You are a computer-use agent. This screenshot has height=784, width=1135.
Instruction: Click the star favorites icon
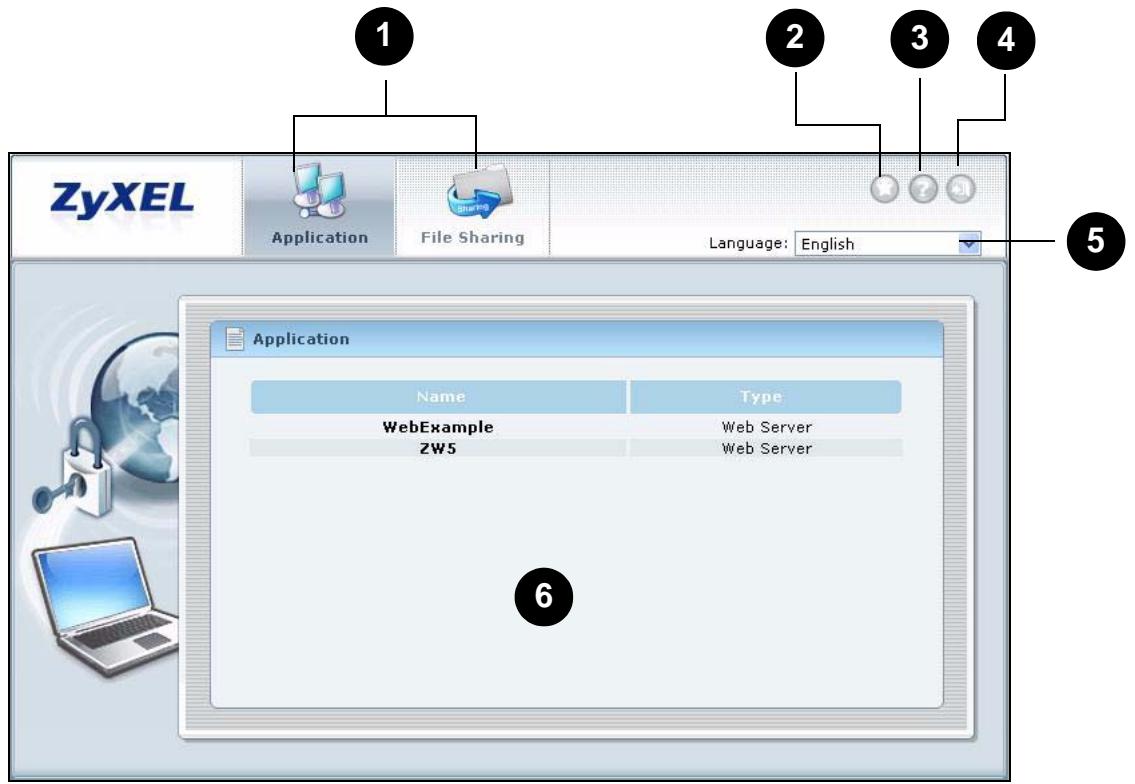[x=884, y=189]
